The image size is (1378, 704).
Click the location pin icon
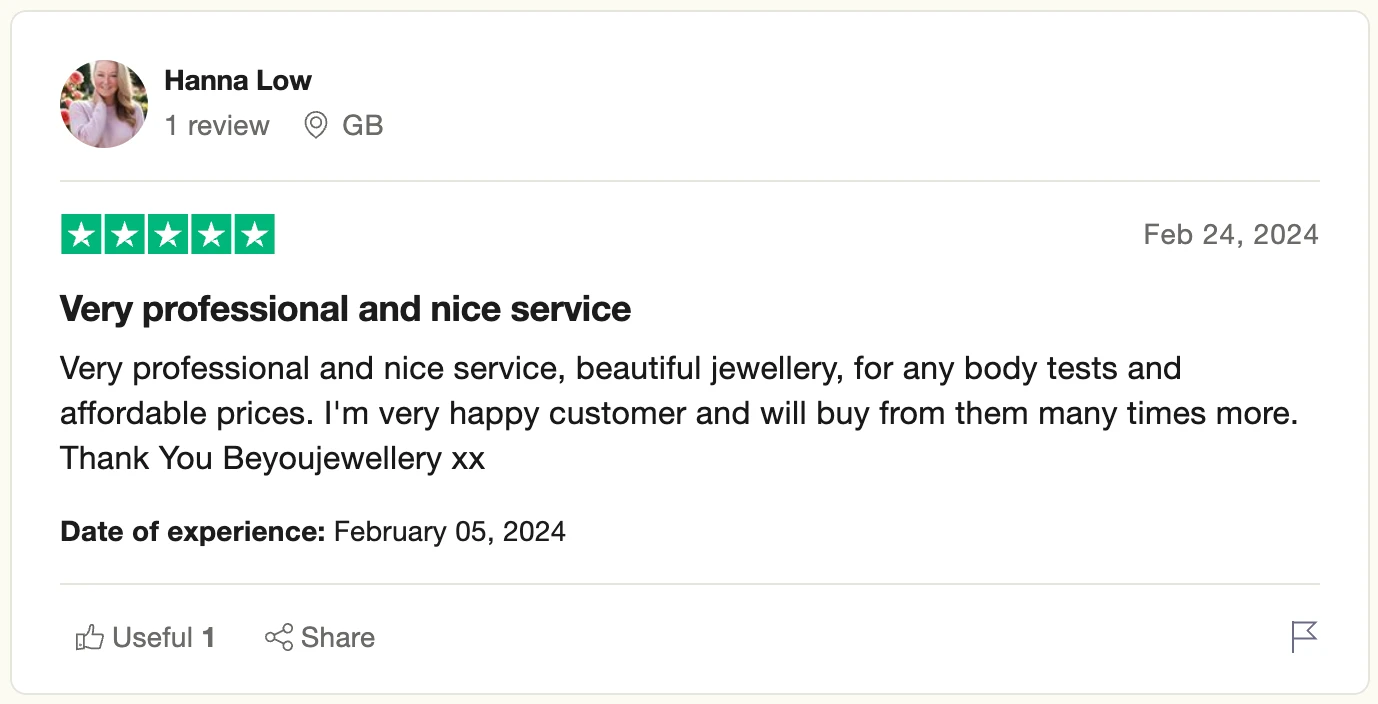pyautogui.click(x=316, y=126)
